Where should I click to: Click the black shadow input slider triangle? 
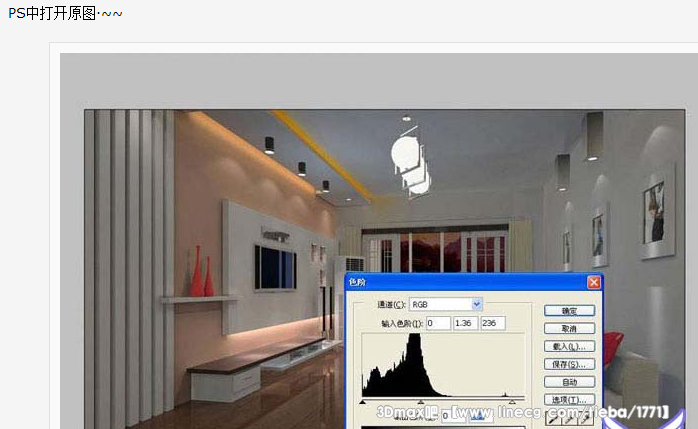pyautogui.click(x=362, y=402)
